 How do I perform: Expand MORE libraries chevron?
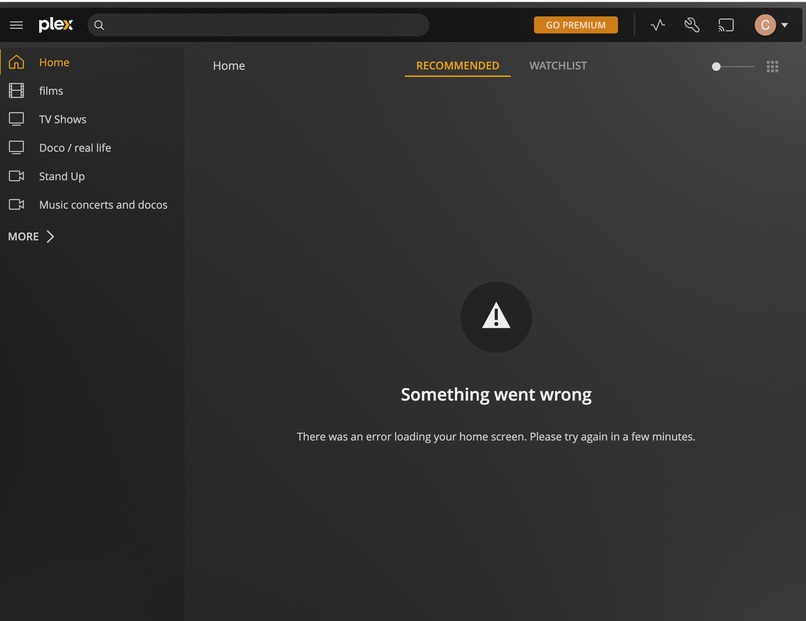pos(50,236)
